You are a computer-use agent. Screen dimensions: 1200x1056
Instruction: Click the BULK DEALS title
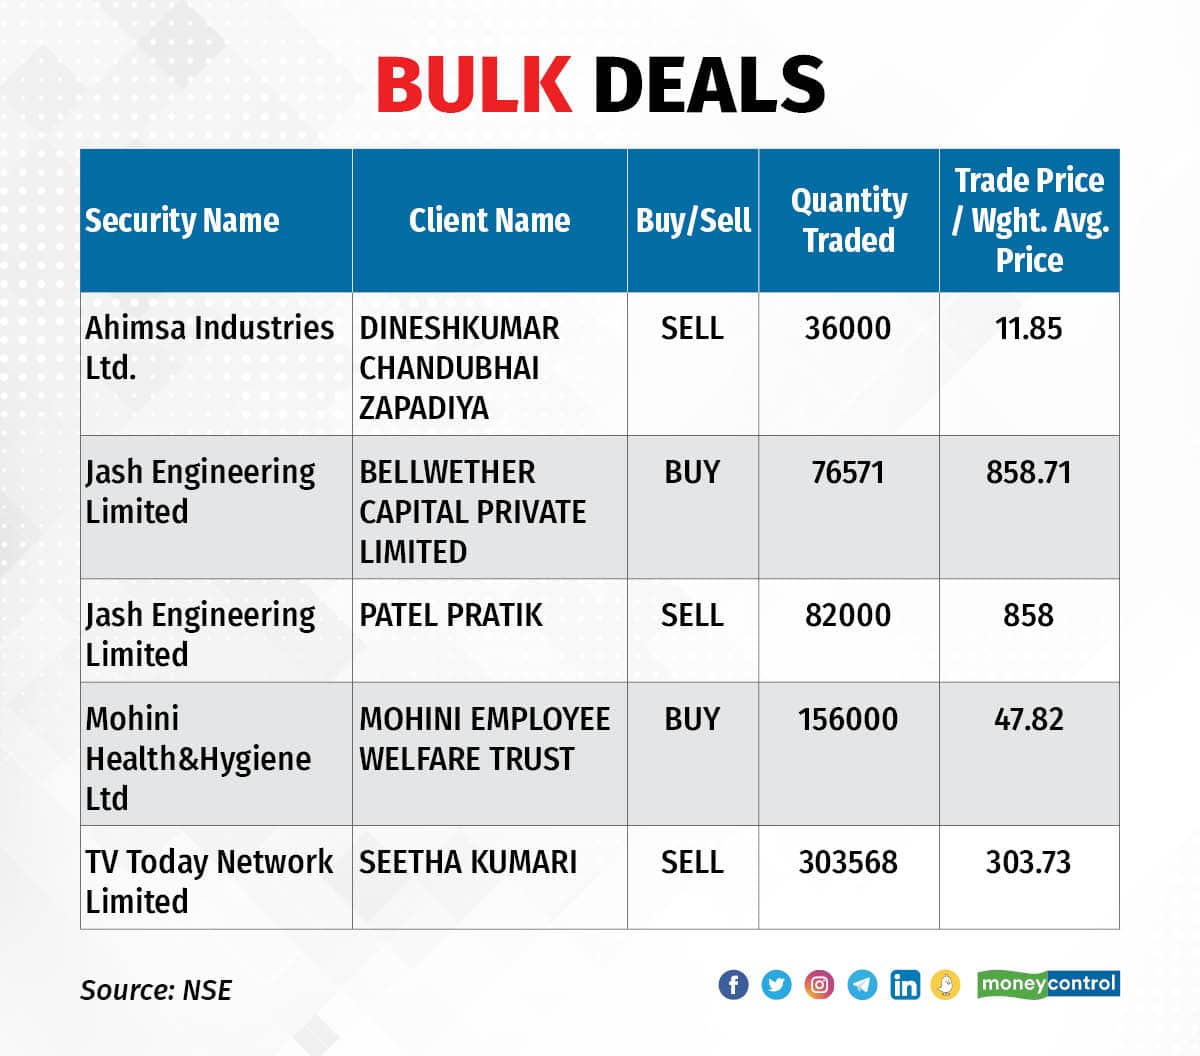[601, 84]
